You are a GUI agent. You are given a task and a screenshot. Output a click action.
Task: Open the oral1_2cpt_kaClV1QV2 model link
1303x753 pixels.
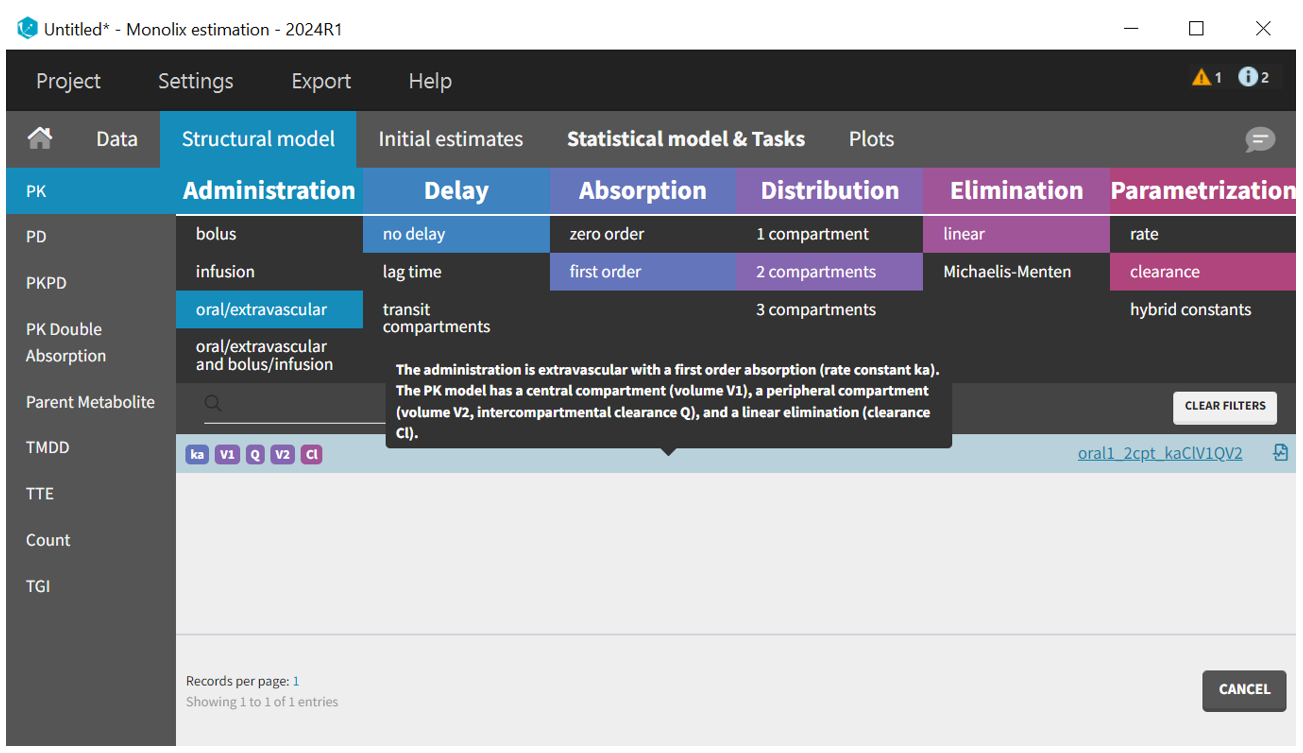coord(1160,453)
